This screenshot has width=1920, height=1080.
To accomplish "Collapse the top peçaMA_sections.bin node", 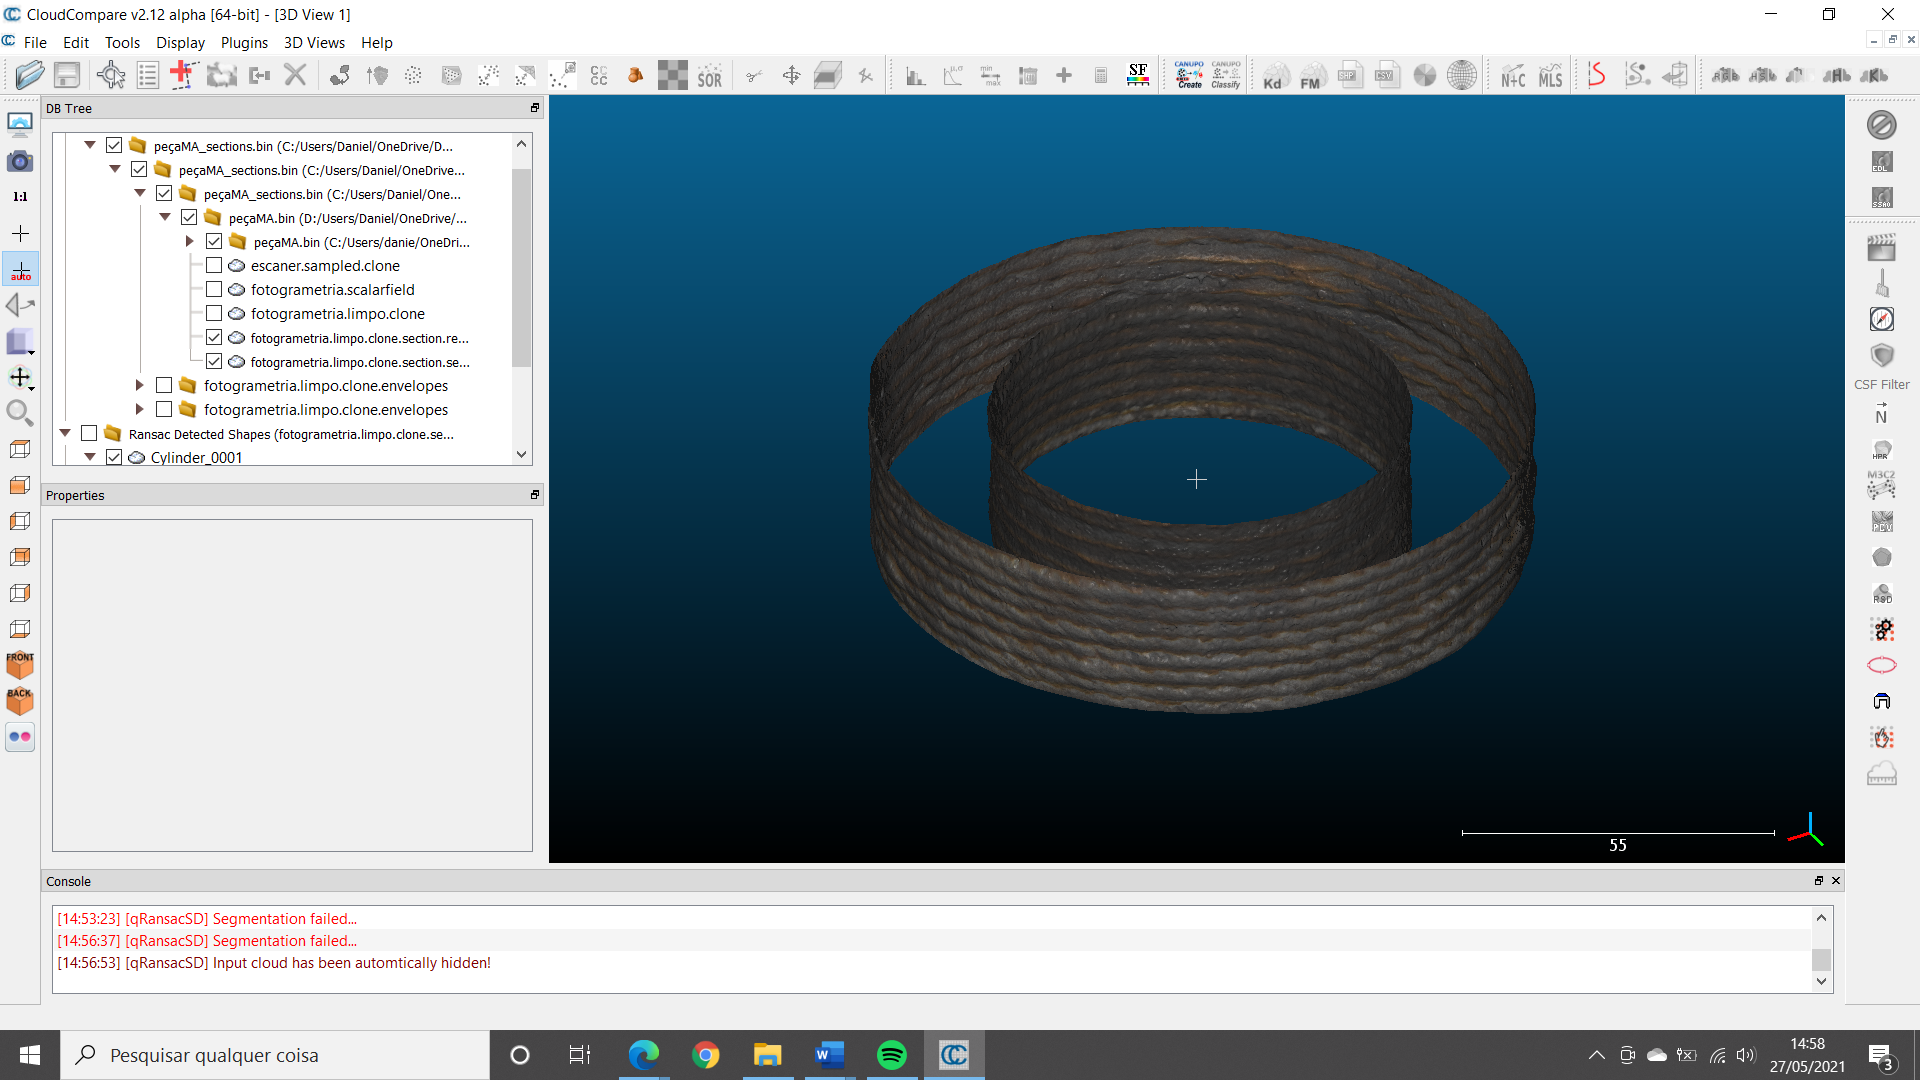I will pyautogui.click(x=89, y=144).
